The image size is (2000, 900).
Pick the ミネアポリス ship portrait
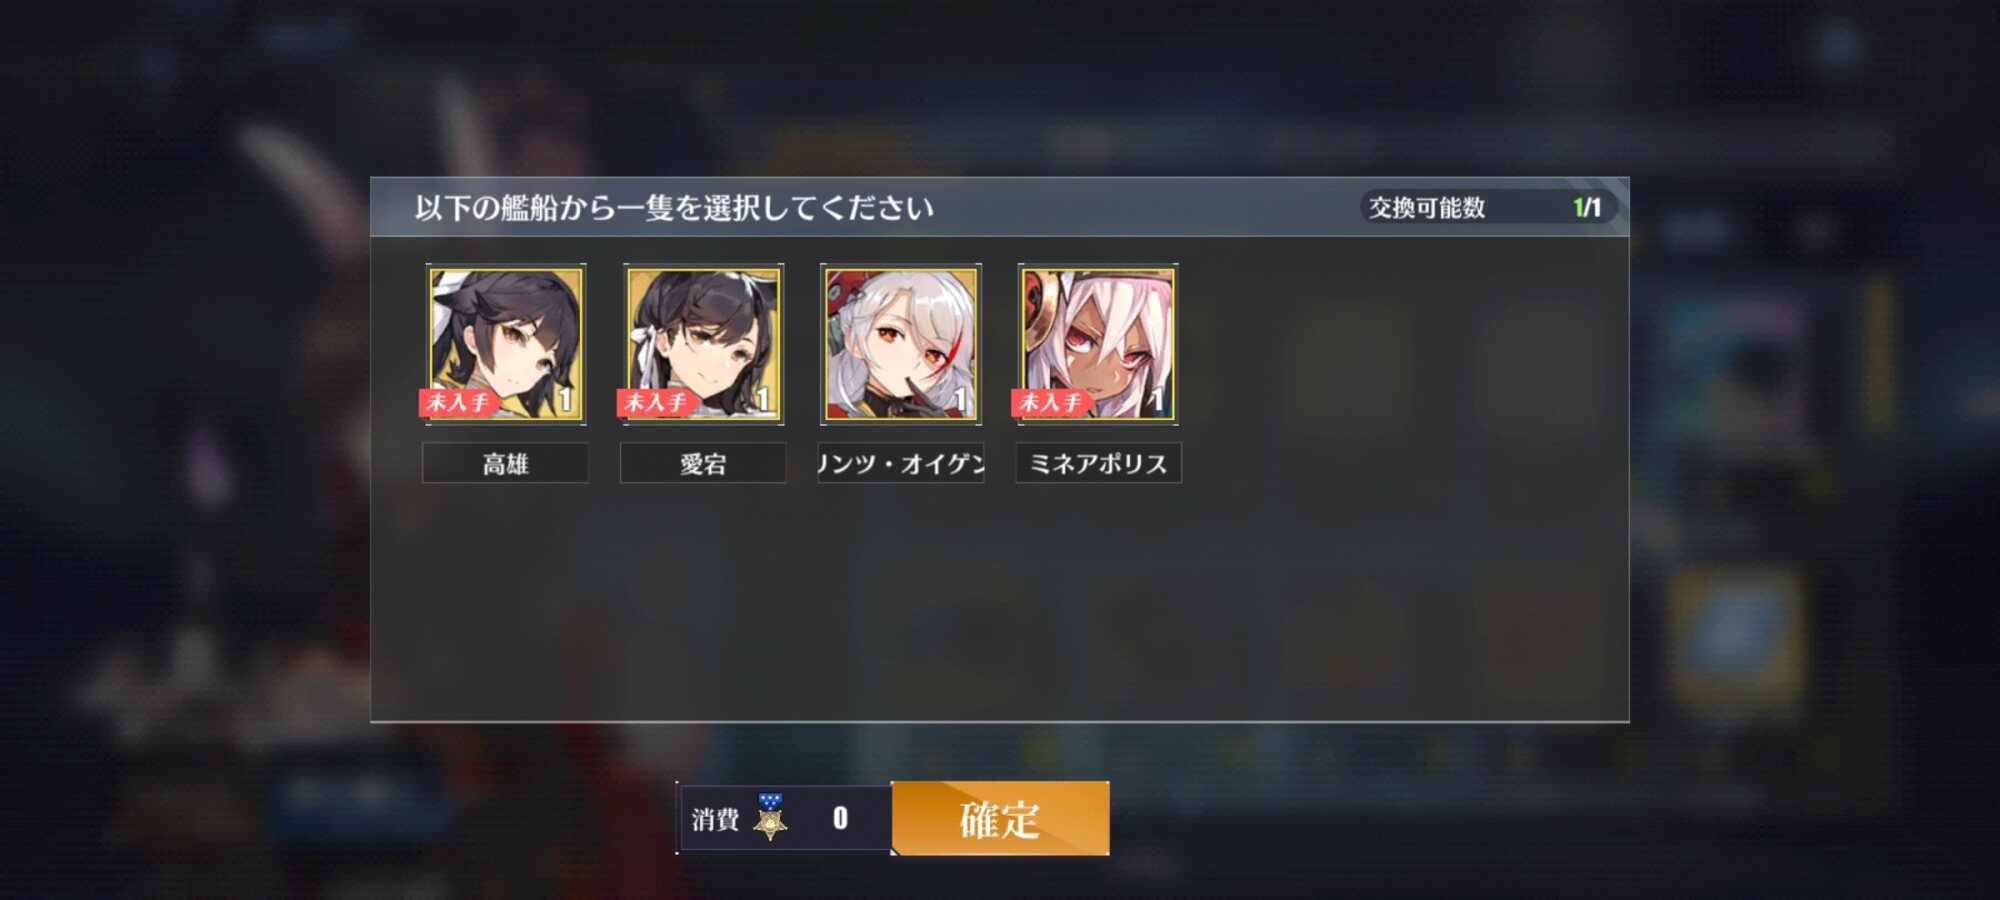[x=1098, y=344]
